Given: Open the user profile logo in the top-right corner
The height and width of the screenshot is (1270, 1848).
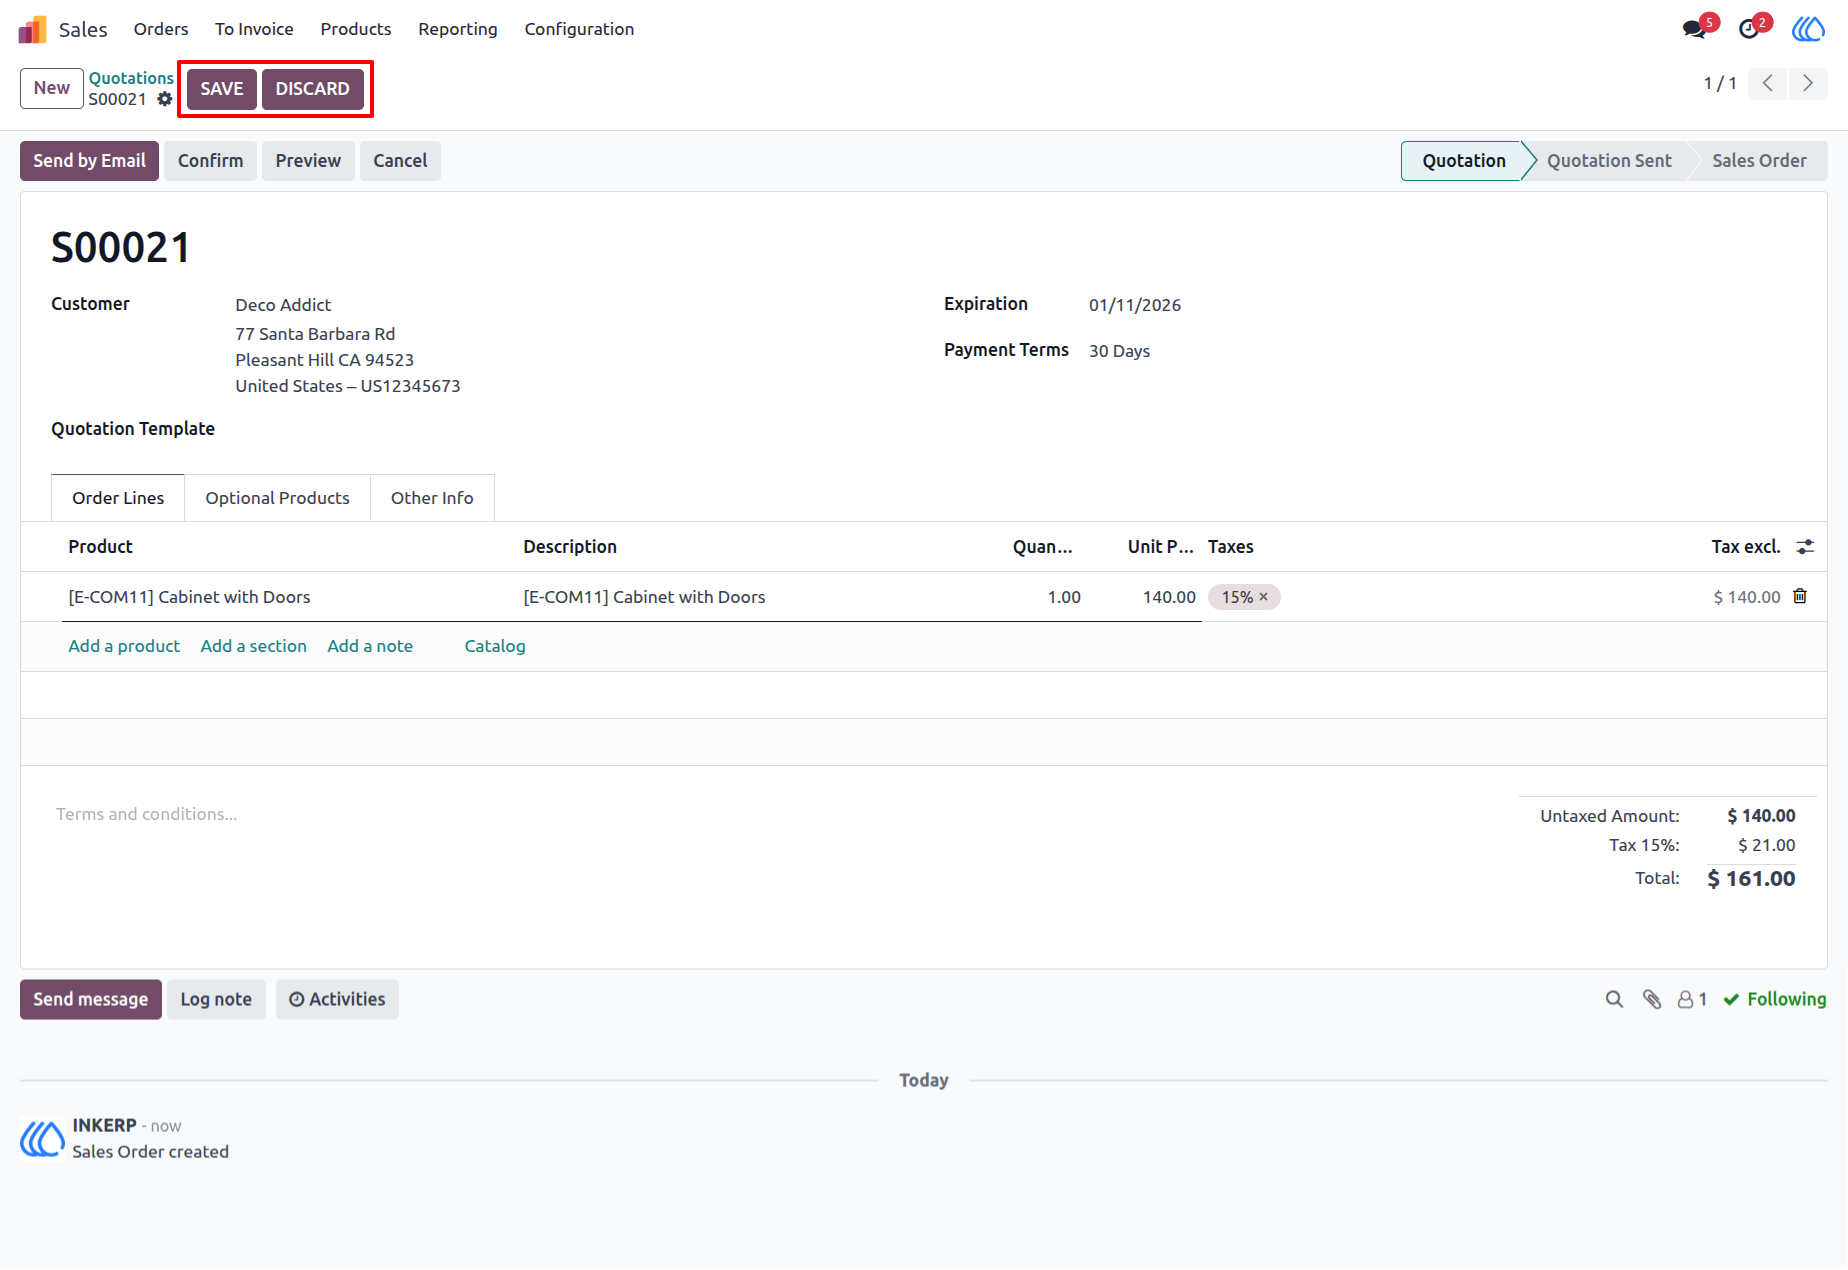Looking at the screenshot, I should click(x=1808, y=29).
